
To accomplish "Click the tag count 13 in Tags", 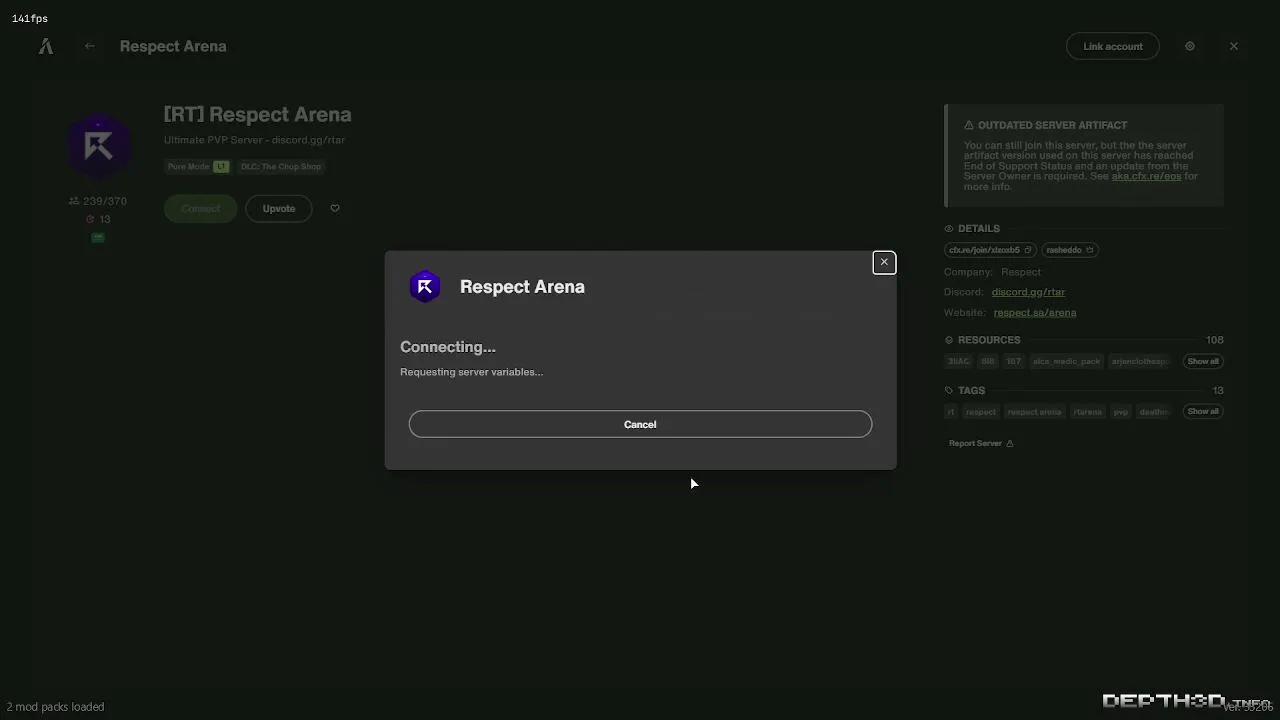I will [x=1218, y=391].
